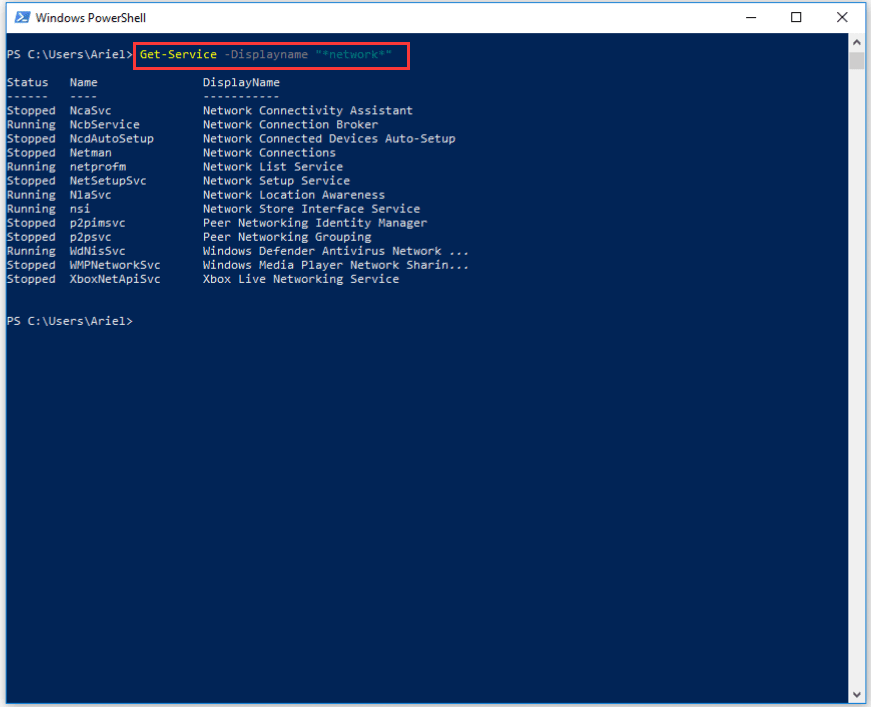Screen dimensions: 871x707
Task: Click the Windows PowerShell title text
Action: click(x=95, y=17)
